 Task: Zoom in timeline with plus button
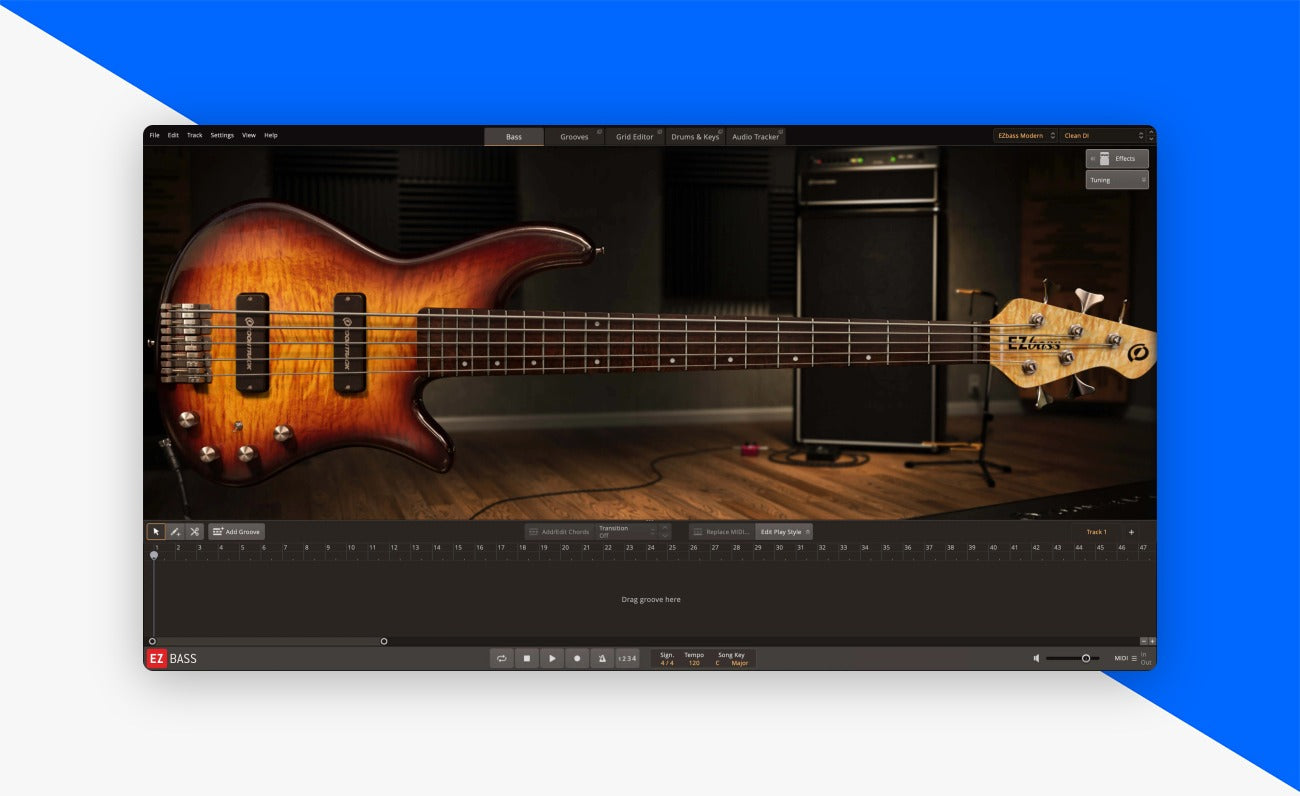(x=1152, y=641)
